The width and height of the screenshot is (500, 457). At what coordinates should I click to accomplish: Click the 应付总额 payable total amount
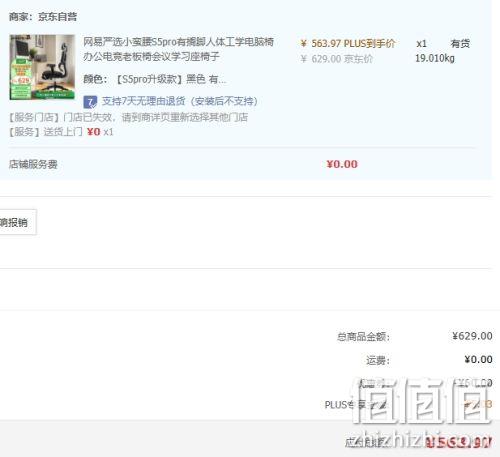pos(458,442)
